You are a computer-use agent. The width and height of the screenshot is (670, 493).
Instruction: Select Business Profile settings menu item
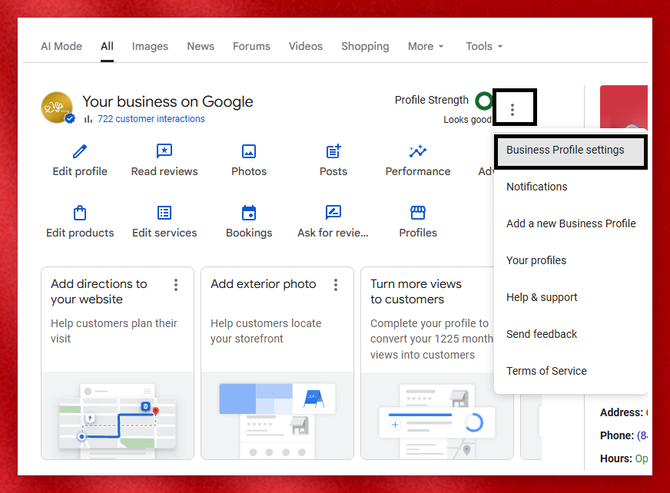click(x=570, y=151)
